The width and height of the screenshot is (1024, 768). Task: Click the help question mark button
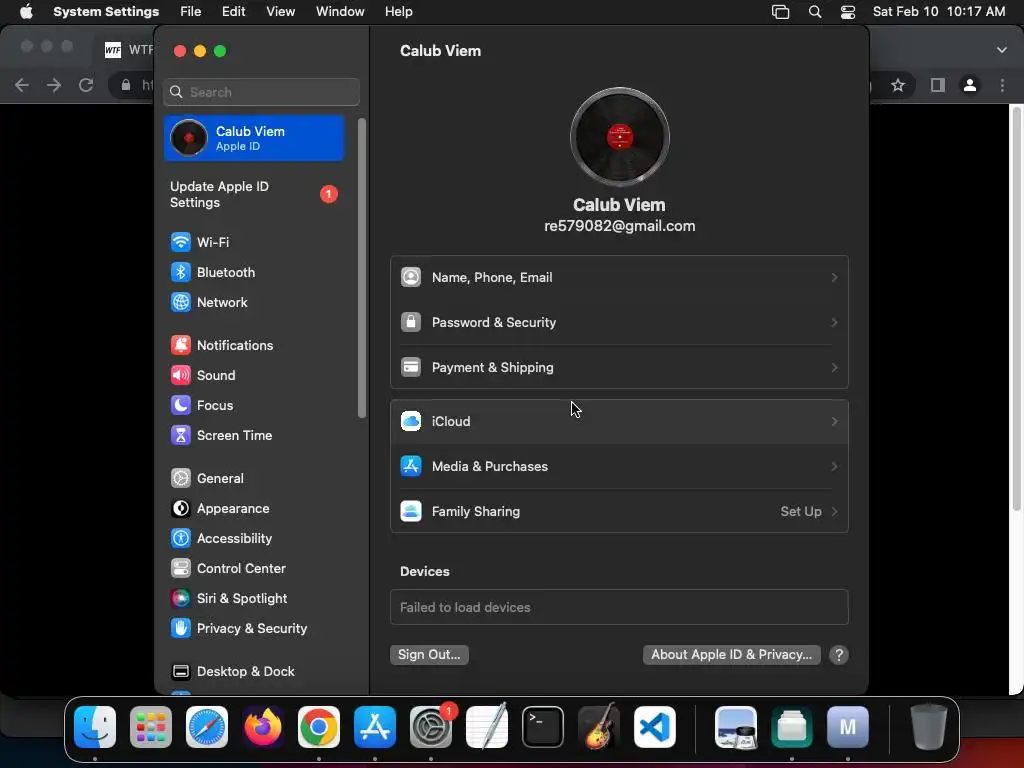click(839, 655)
